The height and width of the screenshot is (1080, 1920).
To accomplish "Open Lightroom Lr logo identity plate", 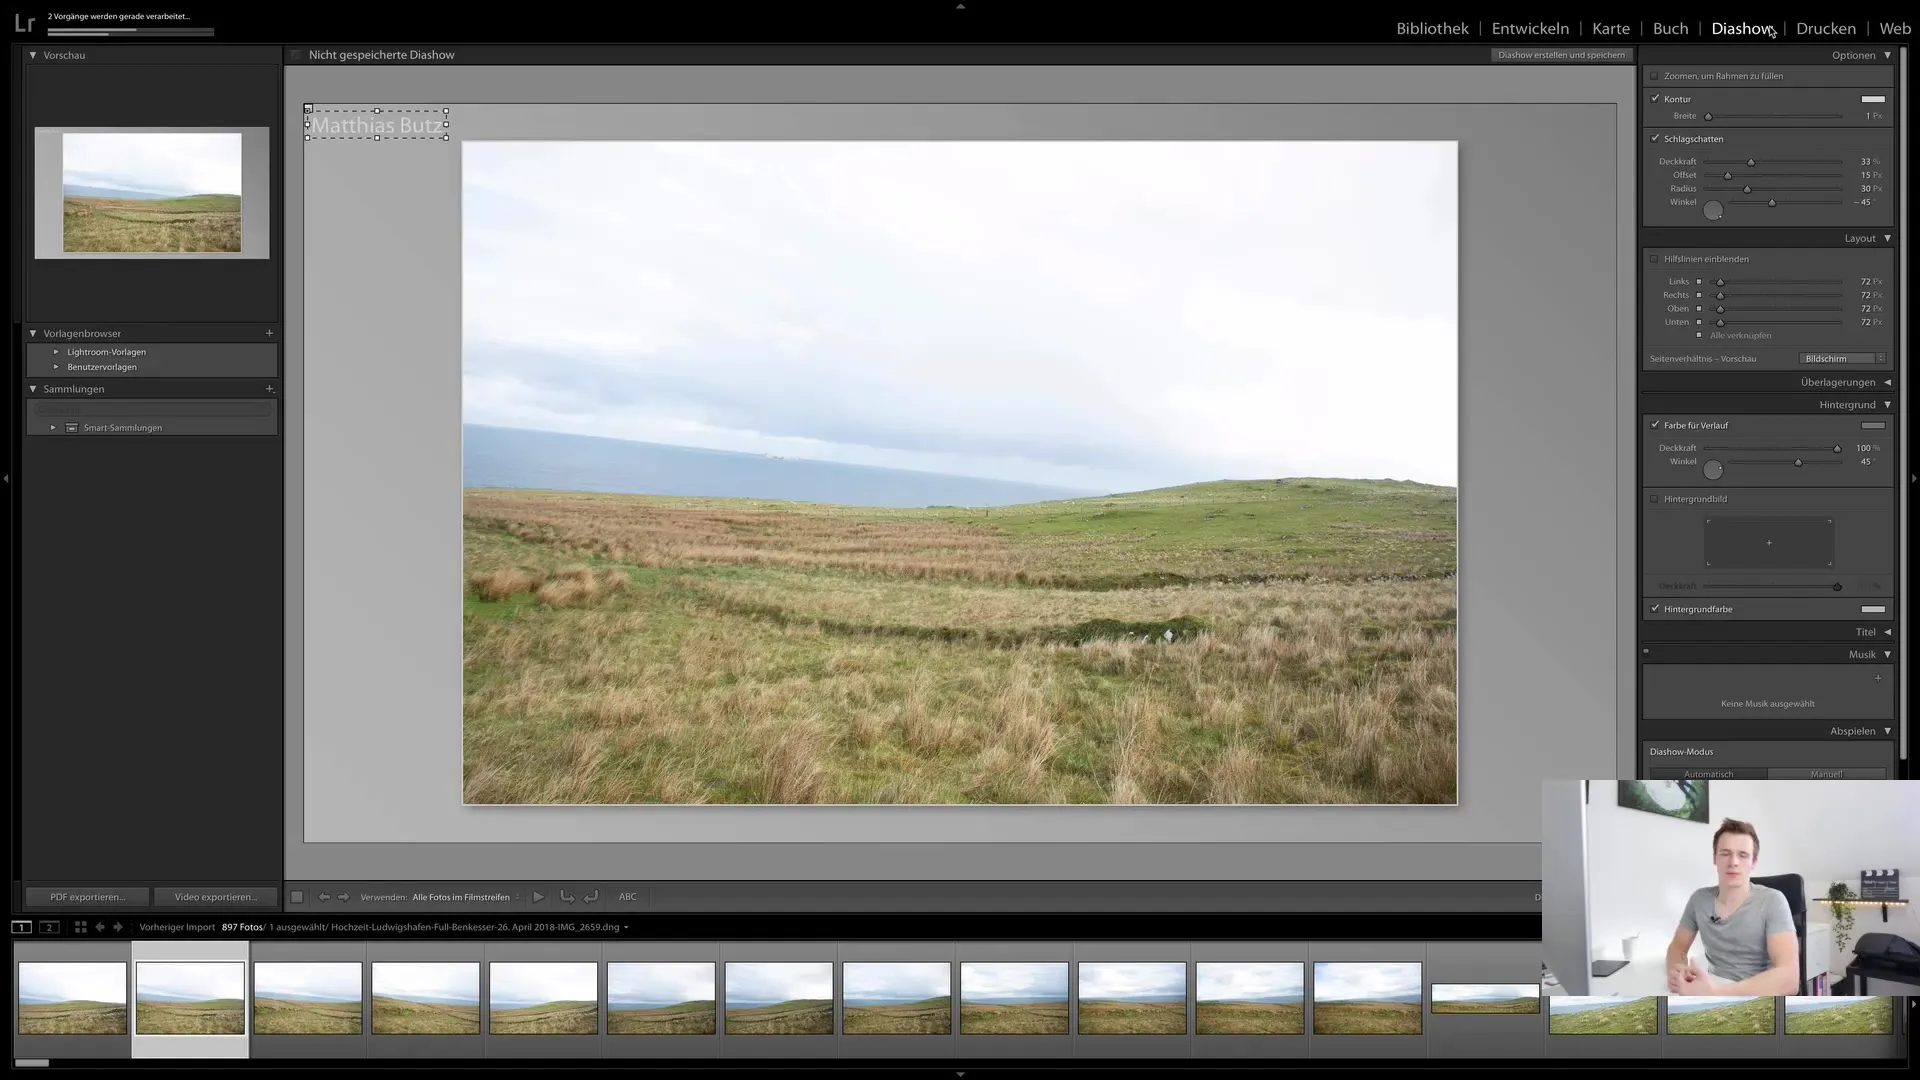I will 24,23.
